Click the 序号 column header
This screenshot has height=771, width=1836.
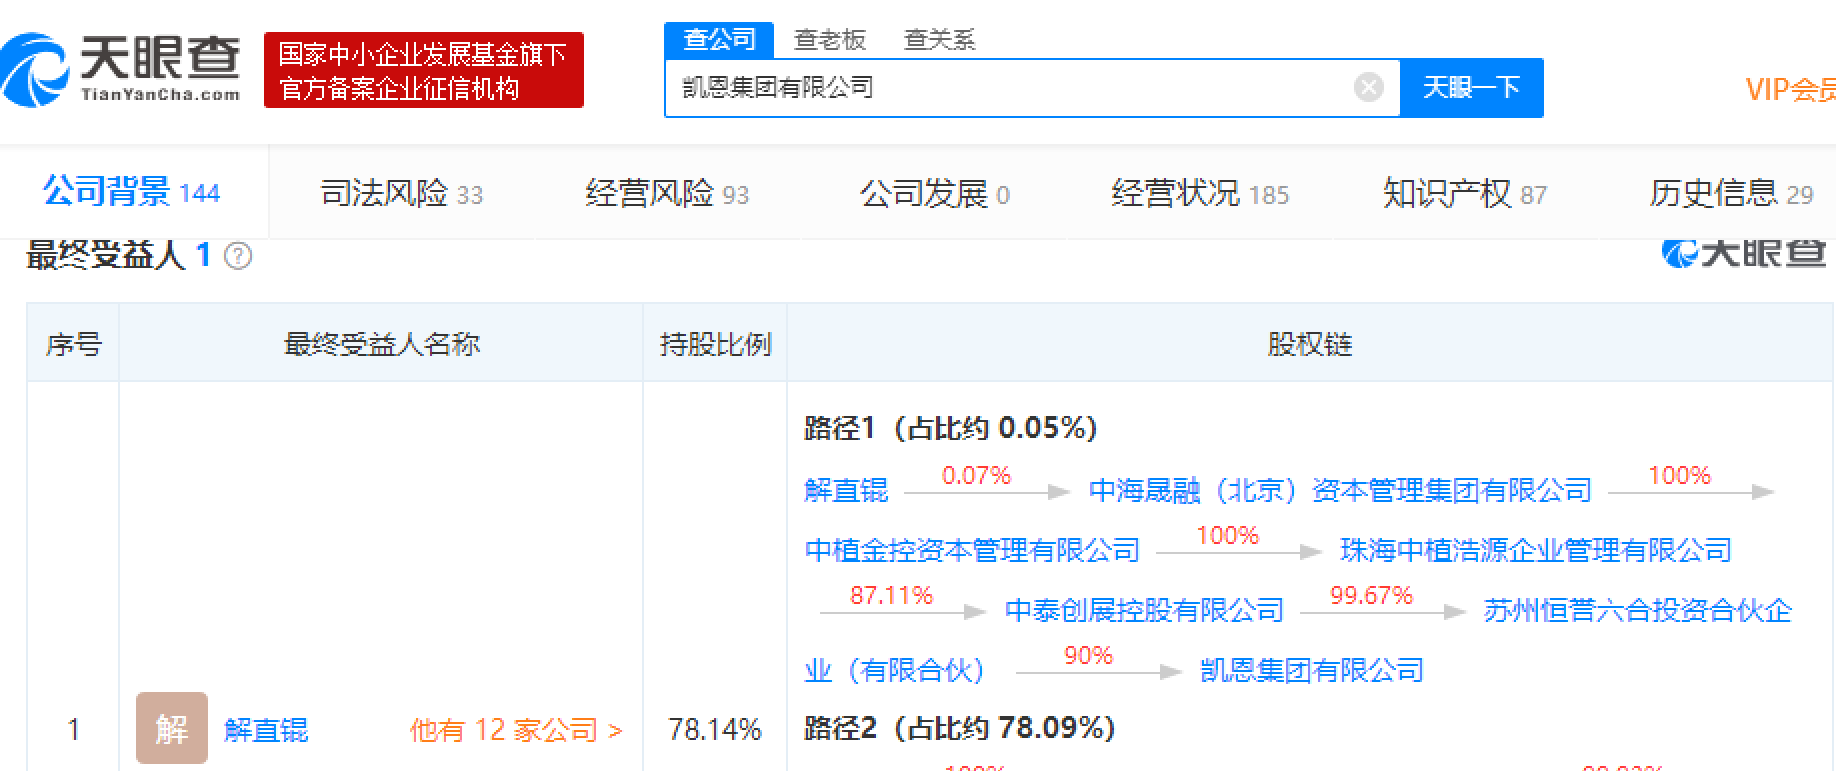(x=73, y=344)
